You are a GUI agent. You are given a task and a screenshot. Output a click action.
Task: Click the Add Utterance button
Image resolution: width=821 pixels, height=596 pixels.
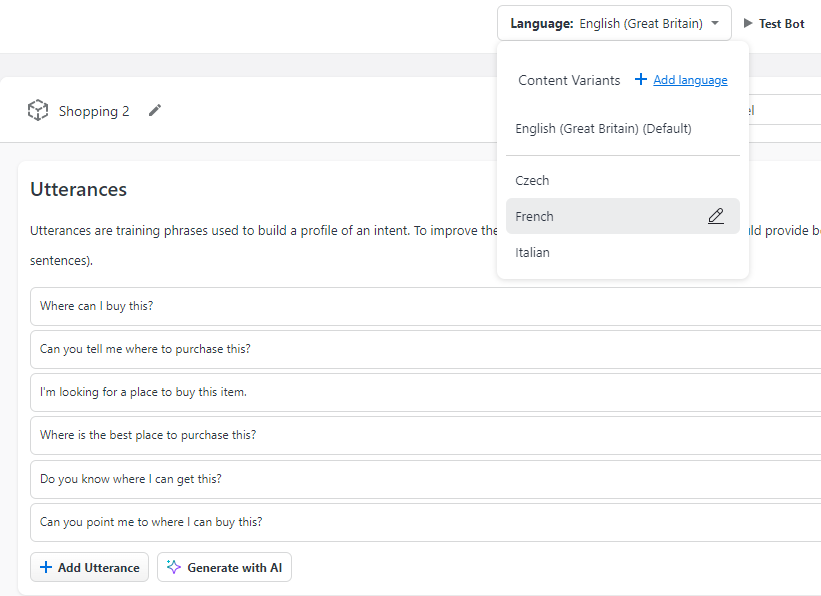(x=89, y=567)
